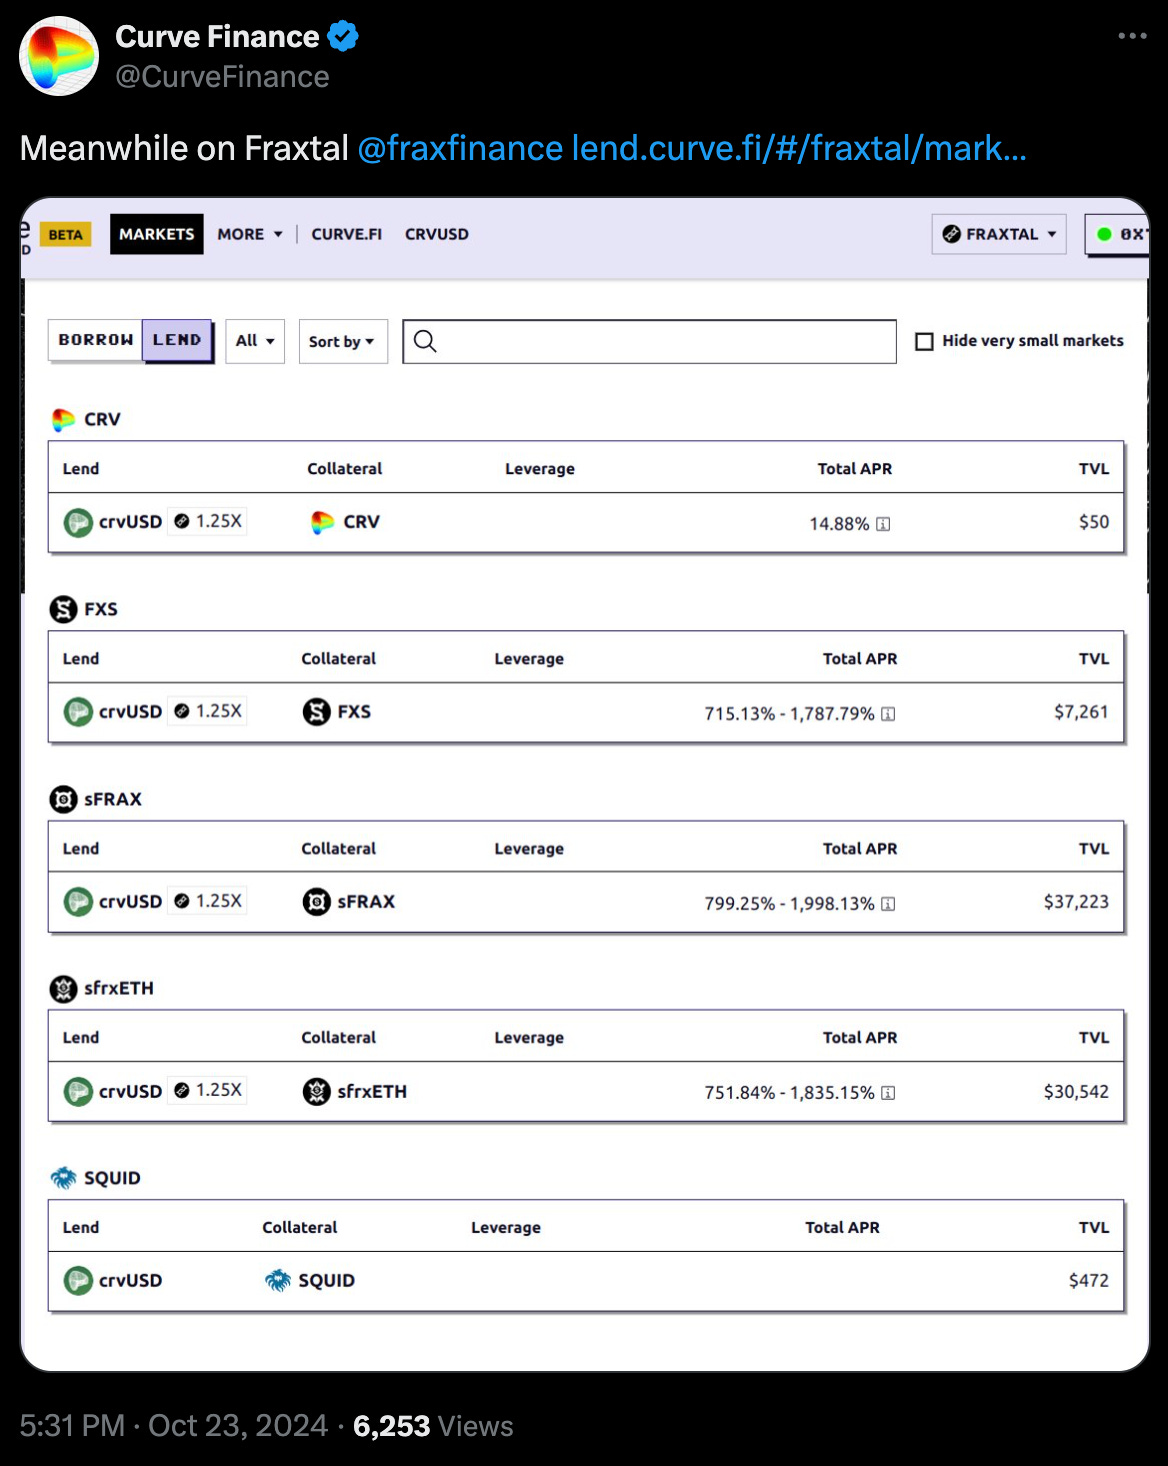Click APR info icon in FXS row
1168x1466 pixels.
(x=888, y=714)
